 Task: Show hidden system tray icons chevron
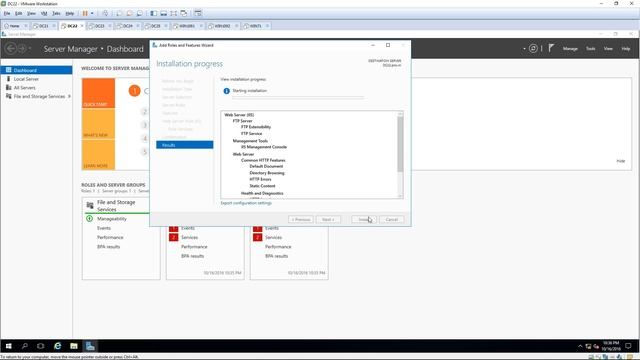(580, 347)
